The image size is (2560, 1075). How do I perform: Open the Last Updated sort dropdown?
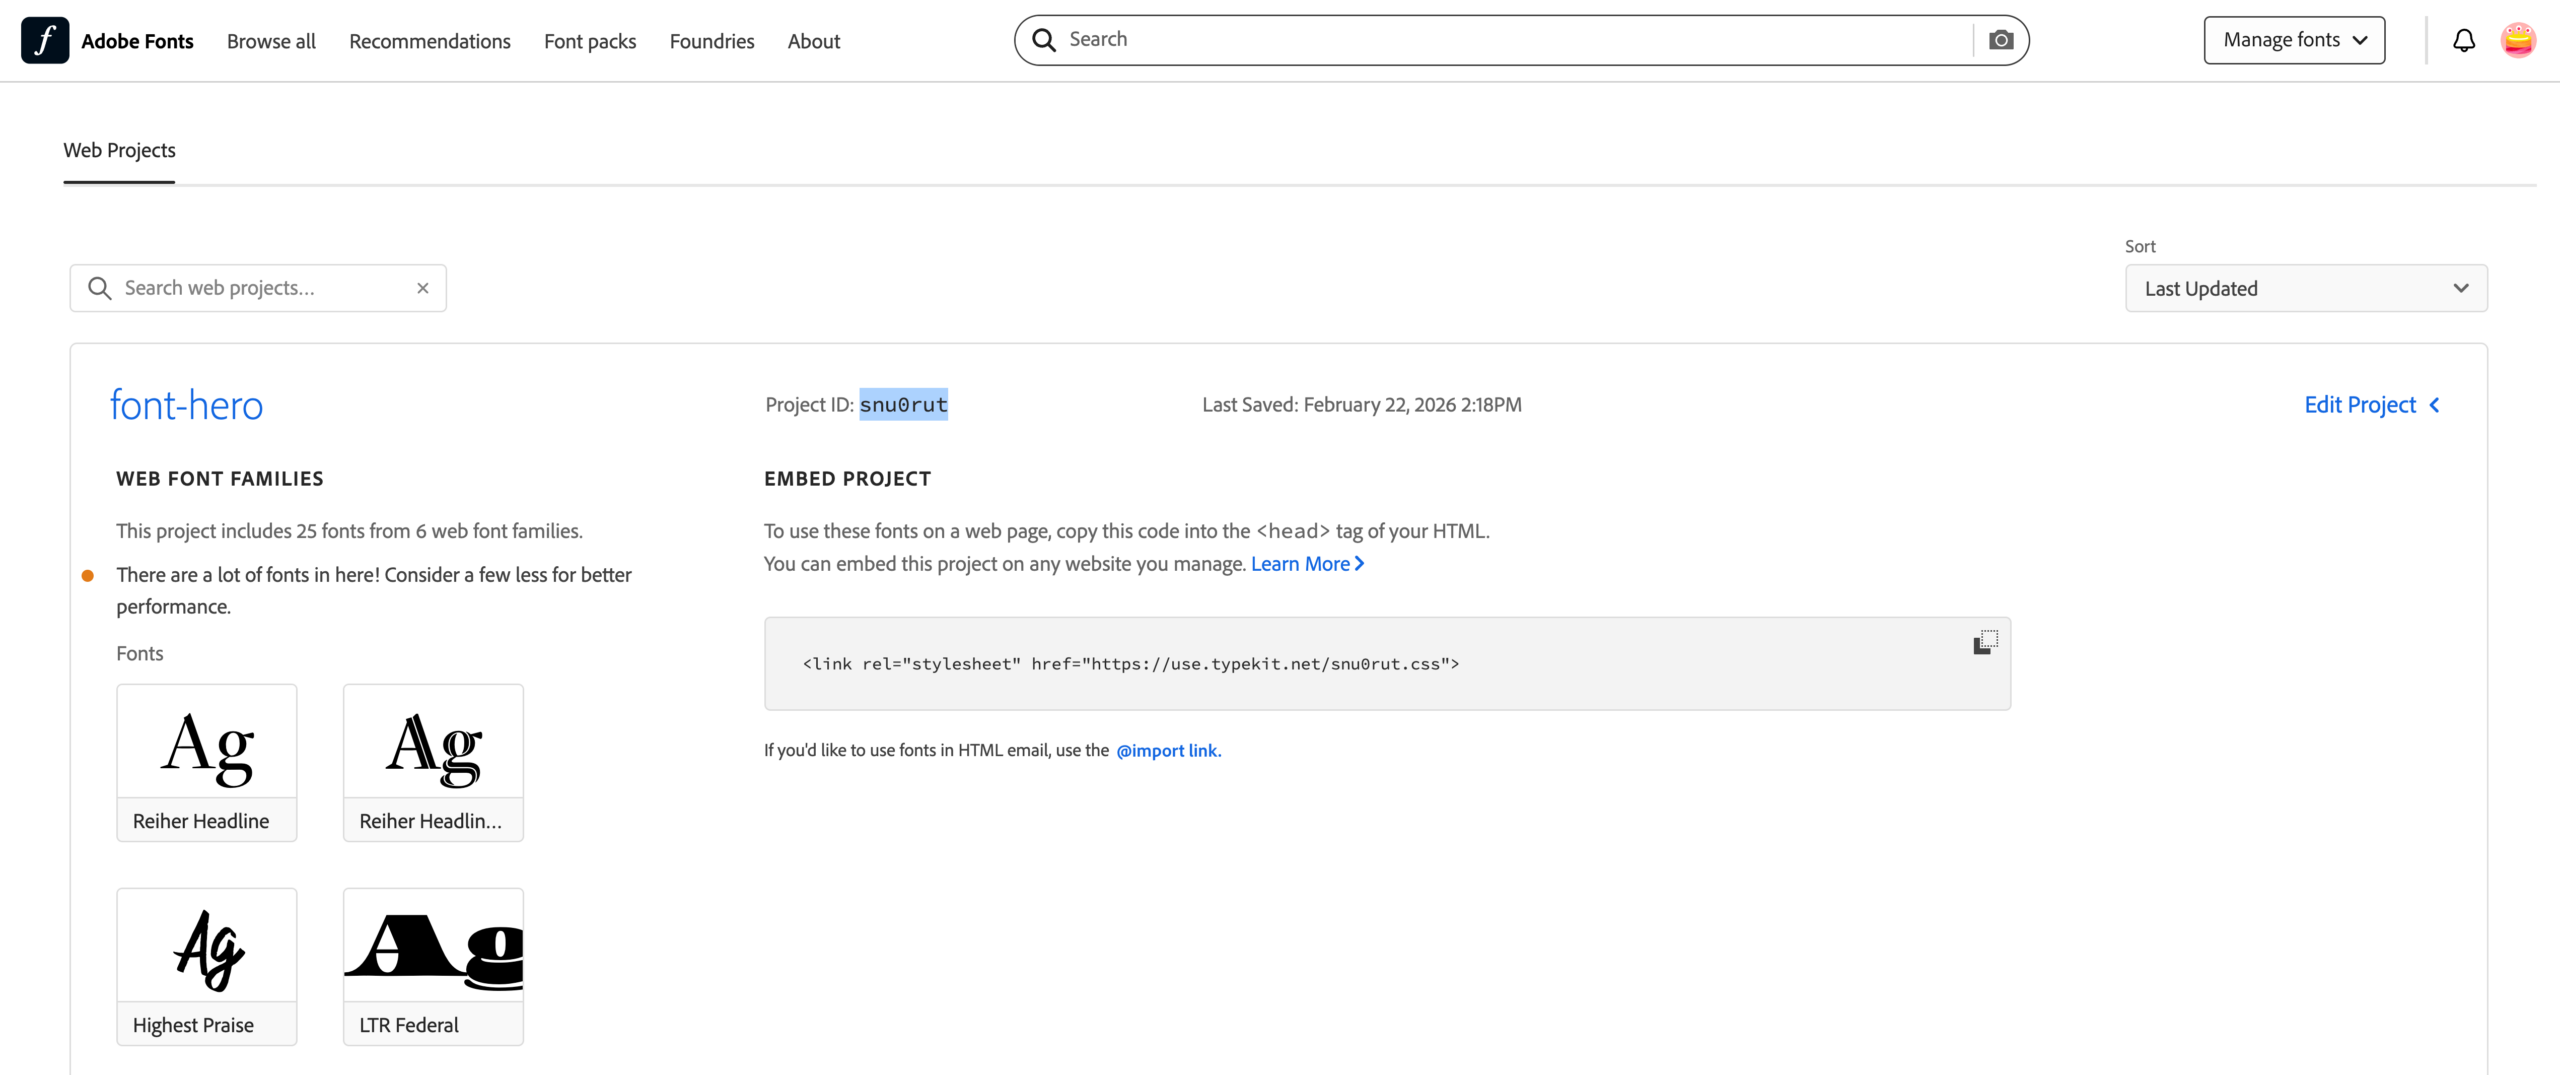point(2306,288)
